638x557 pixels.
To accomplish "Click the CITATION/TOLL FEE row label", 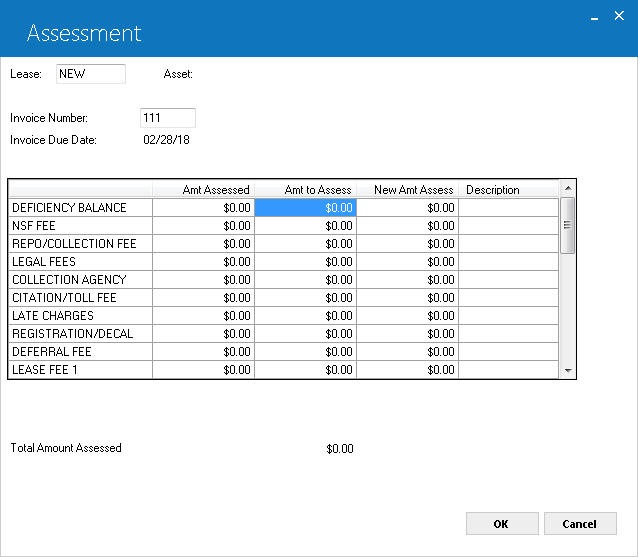I will 81,298.
